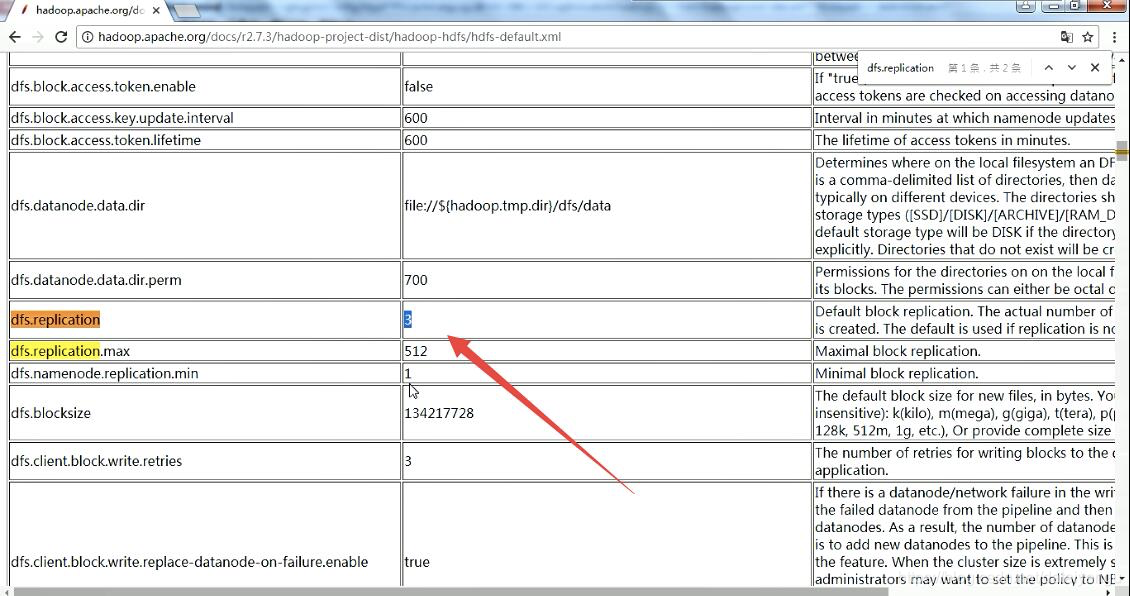The image size is (1130, 596).
Task: Reload the page with refresh icon
Action: tap(61, 37)
